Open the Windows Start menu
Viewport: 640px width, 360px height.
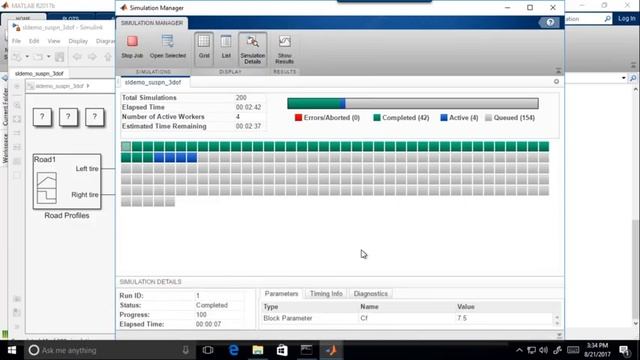tap(12, 350)
